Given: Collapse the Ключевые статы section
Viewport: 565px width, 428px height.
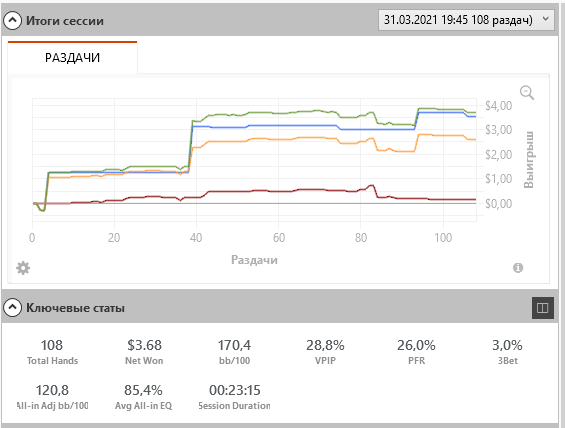Looking at the screenshot, I should (x=12, y=308).
